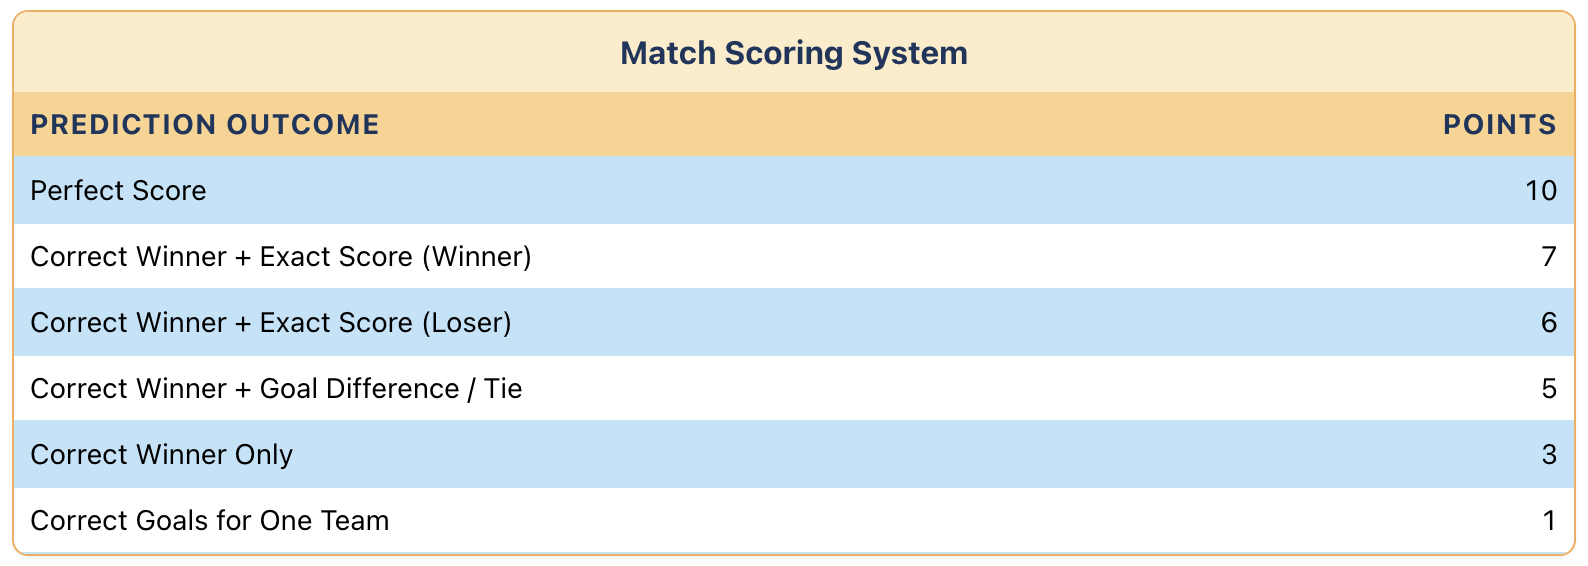The width and height of the screenshot is (1588, 566).
Task: Click the word OUTCOME in the header
Action: 303,125
